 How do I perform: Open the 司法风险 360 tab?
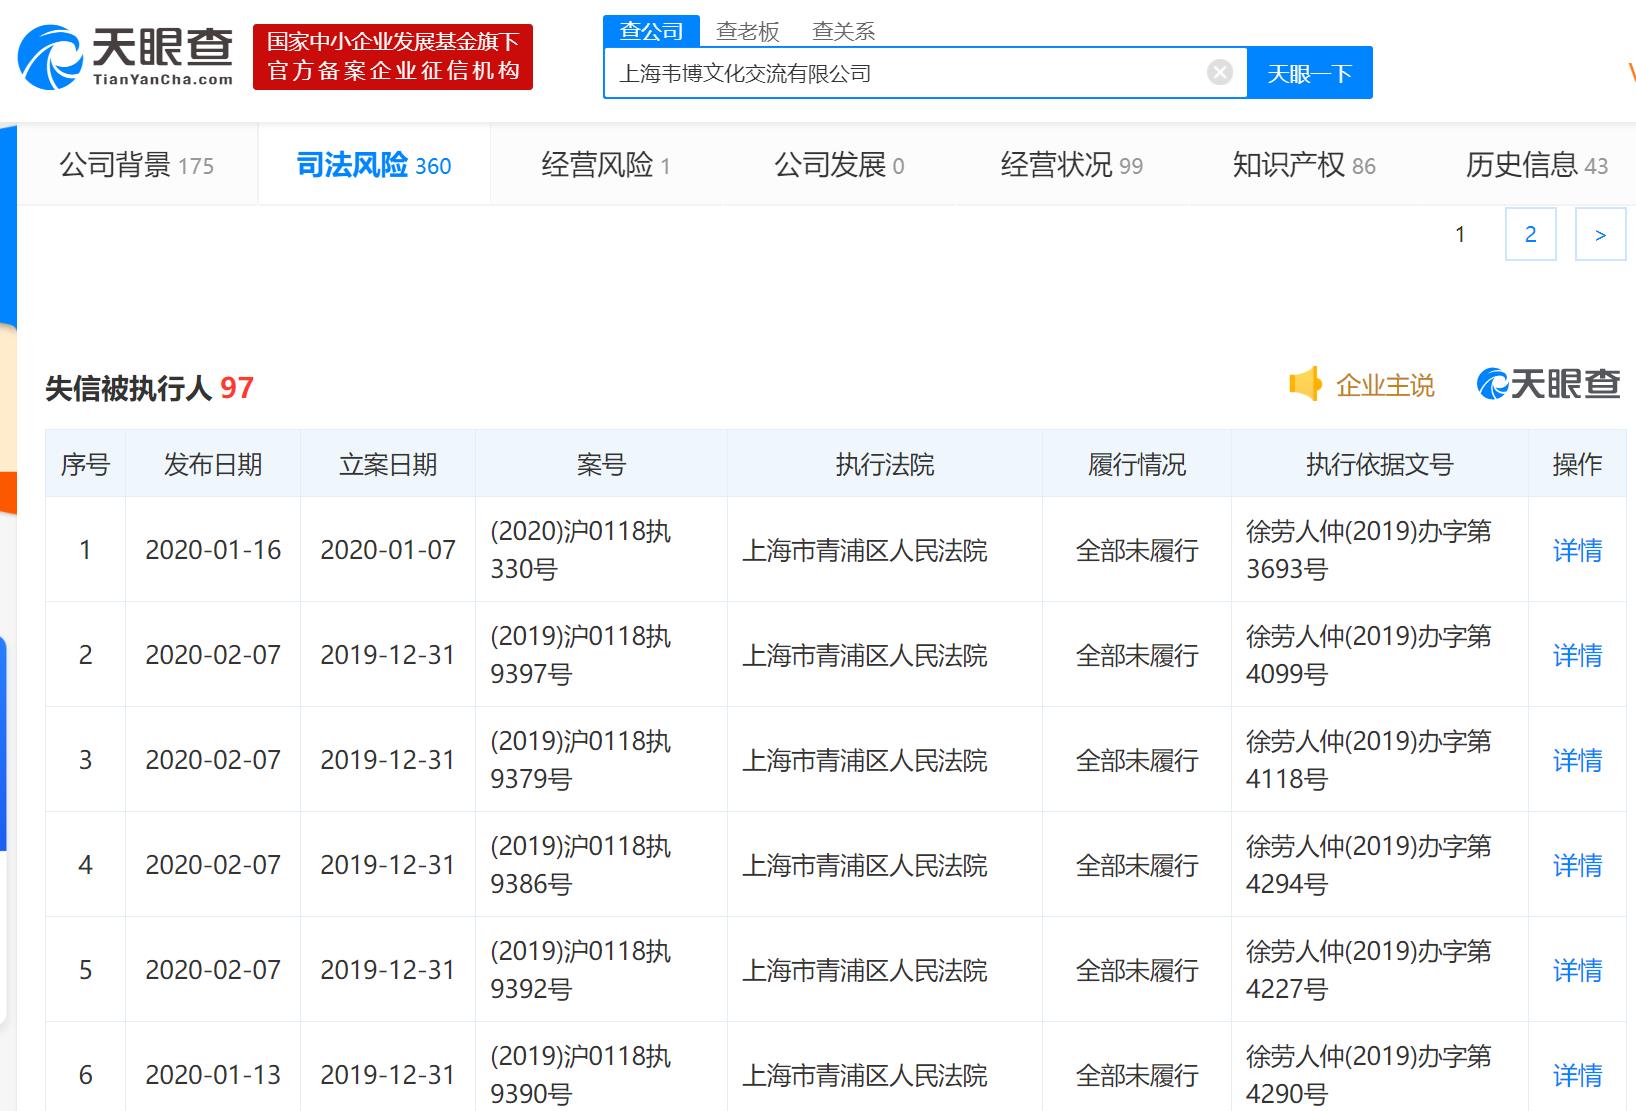click(x=374, y=165)
